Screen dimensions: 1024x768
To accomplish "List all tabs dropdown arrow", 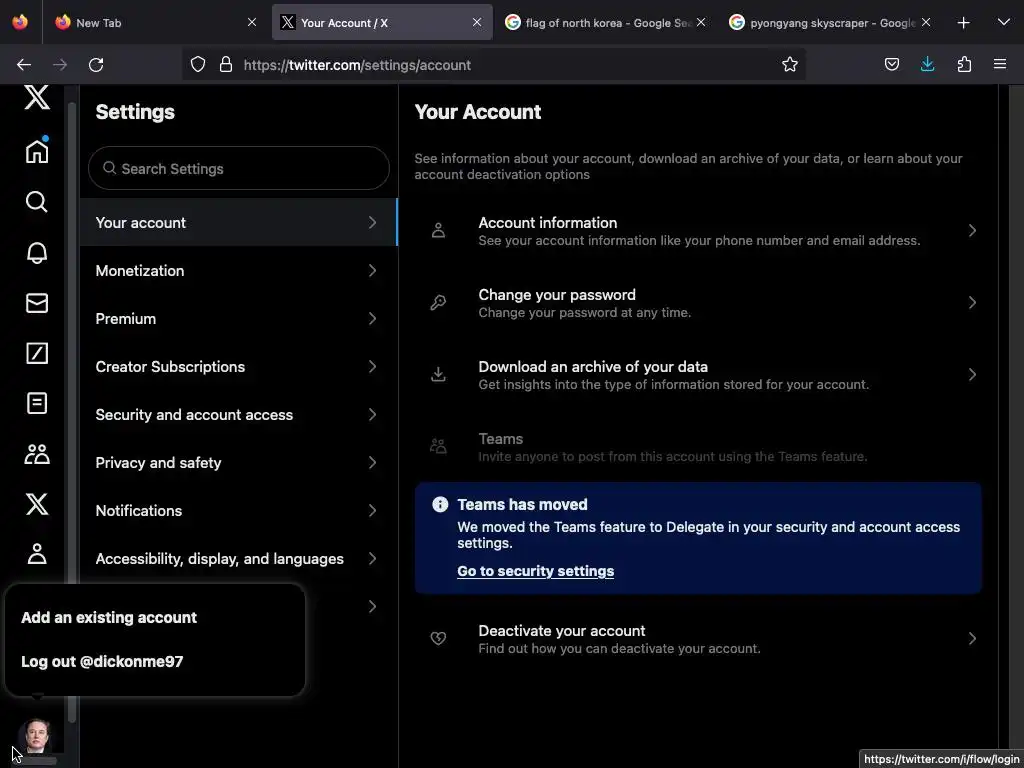I will point(1004,22).
